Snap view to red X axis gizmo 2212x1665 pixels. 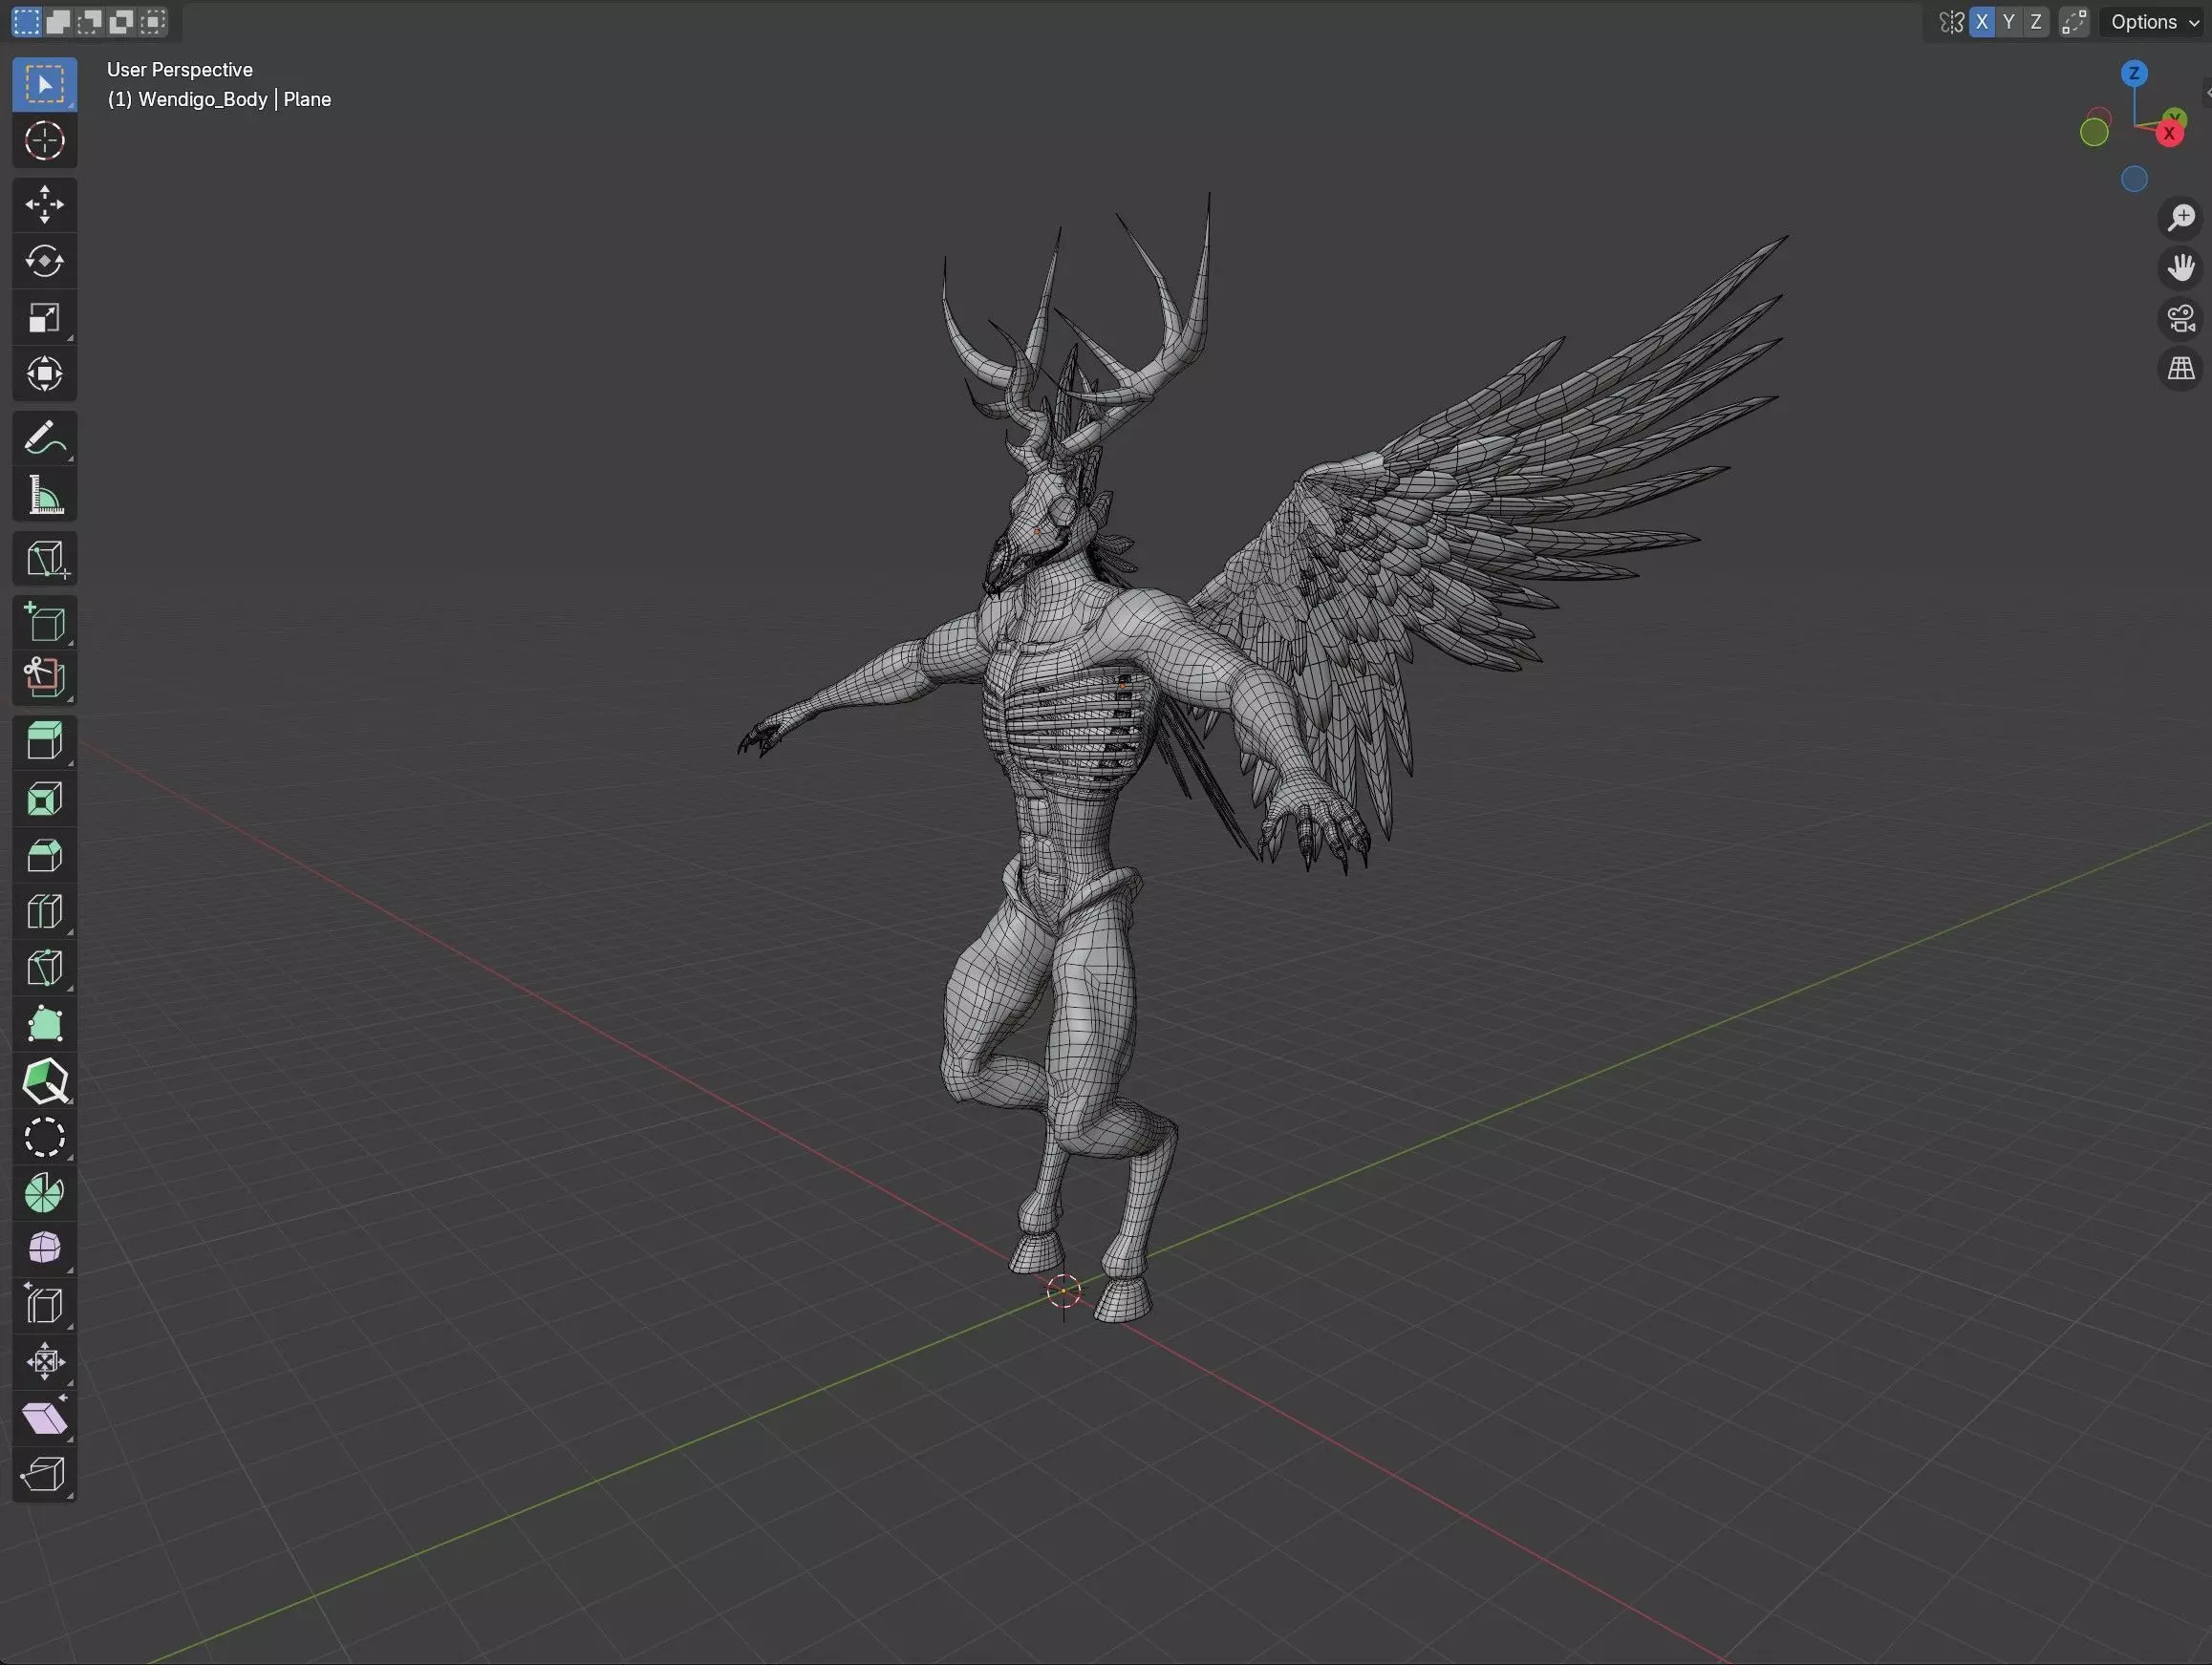[2169, 133]
